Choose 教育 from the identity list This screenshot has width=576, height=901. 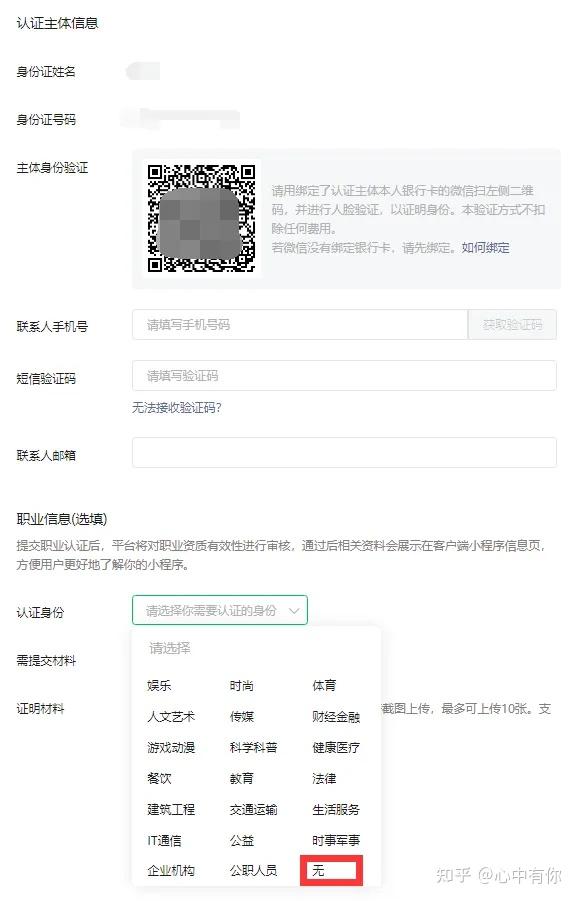(x=241, y=779)
